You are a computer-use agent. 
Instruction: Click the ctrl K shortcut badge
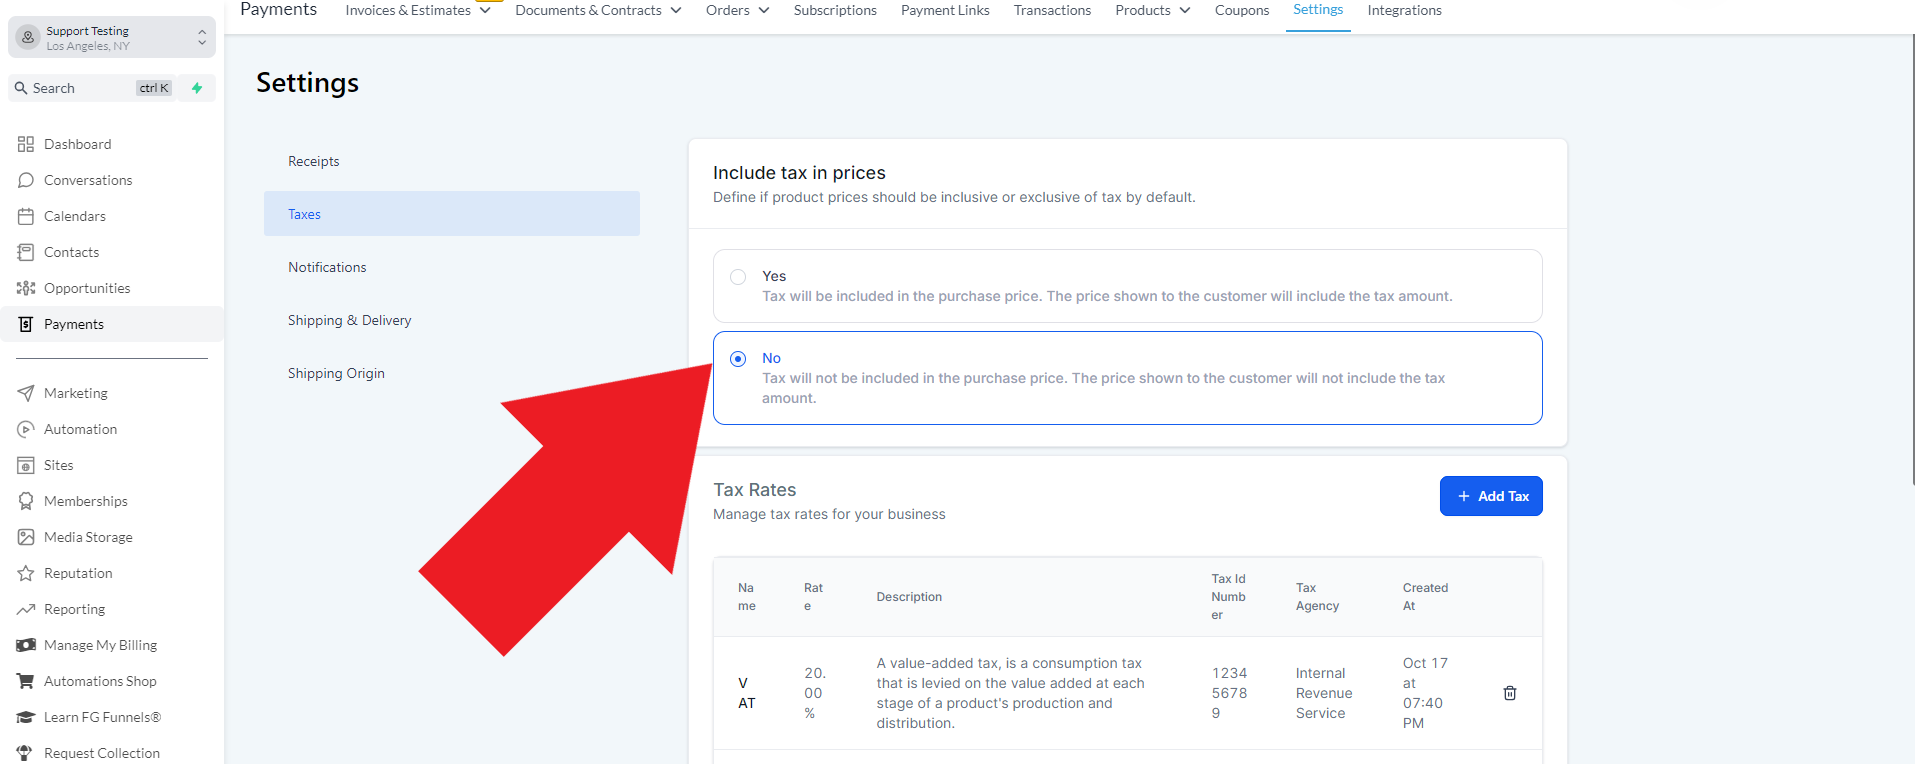click(154, 88)
